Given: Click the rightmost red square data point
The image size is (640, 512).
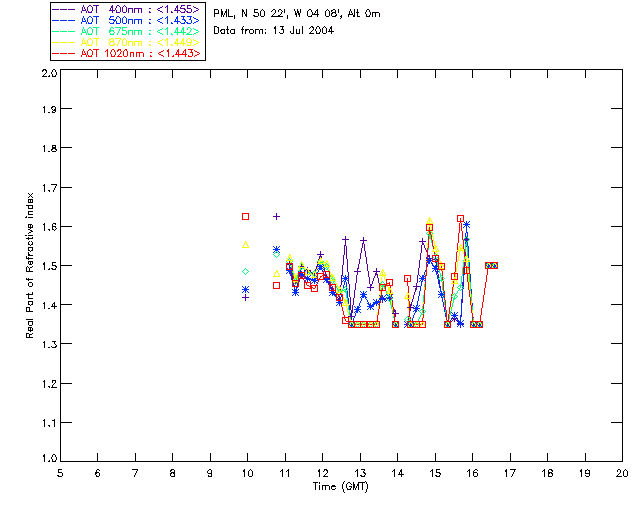Looking at the screenshot, I should click(x=494, y=265).
